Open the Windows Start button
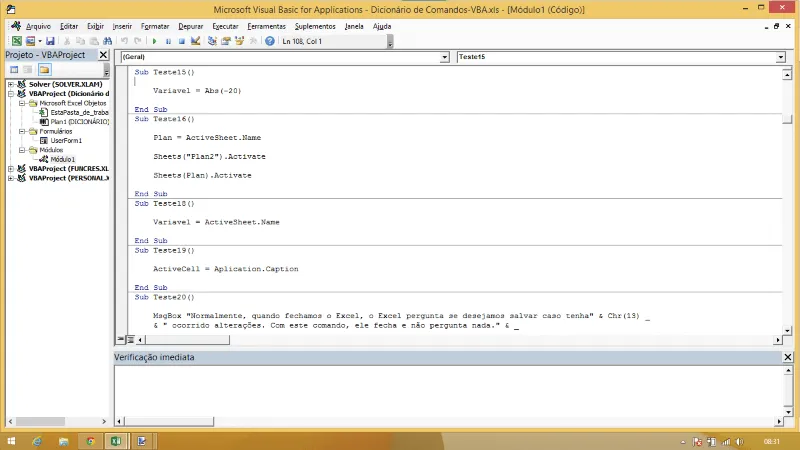The width and height of the screenshot is (800, 450). (x=11, y=441)
